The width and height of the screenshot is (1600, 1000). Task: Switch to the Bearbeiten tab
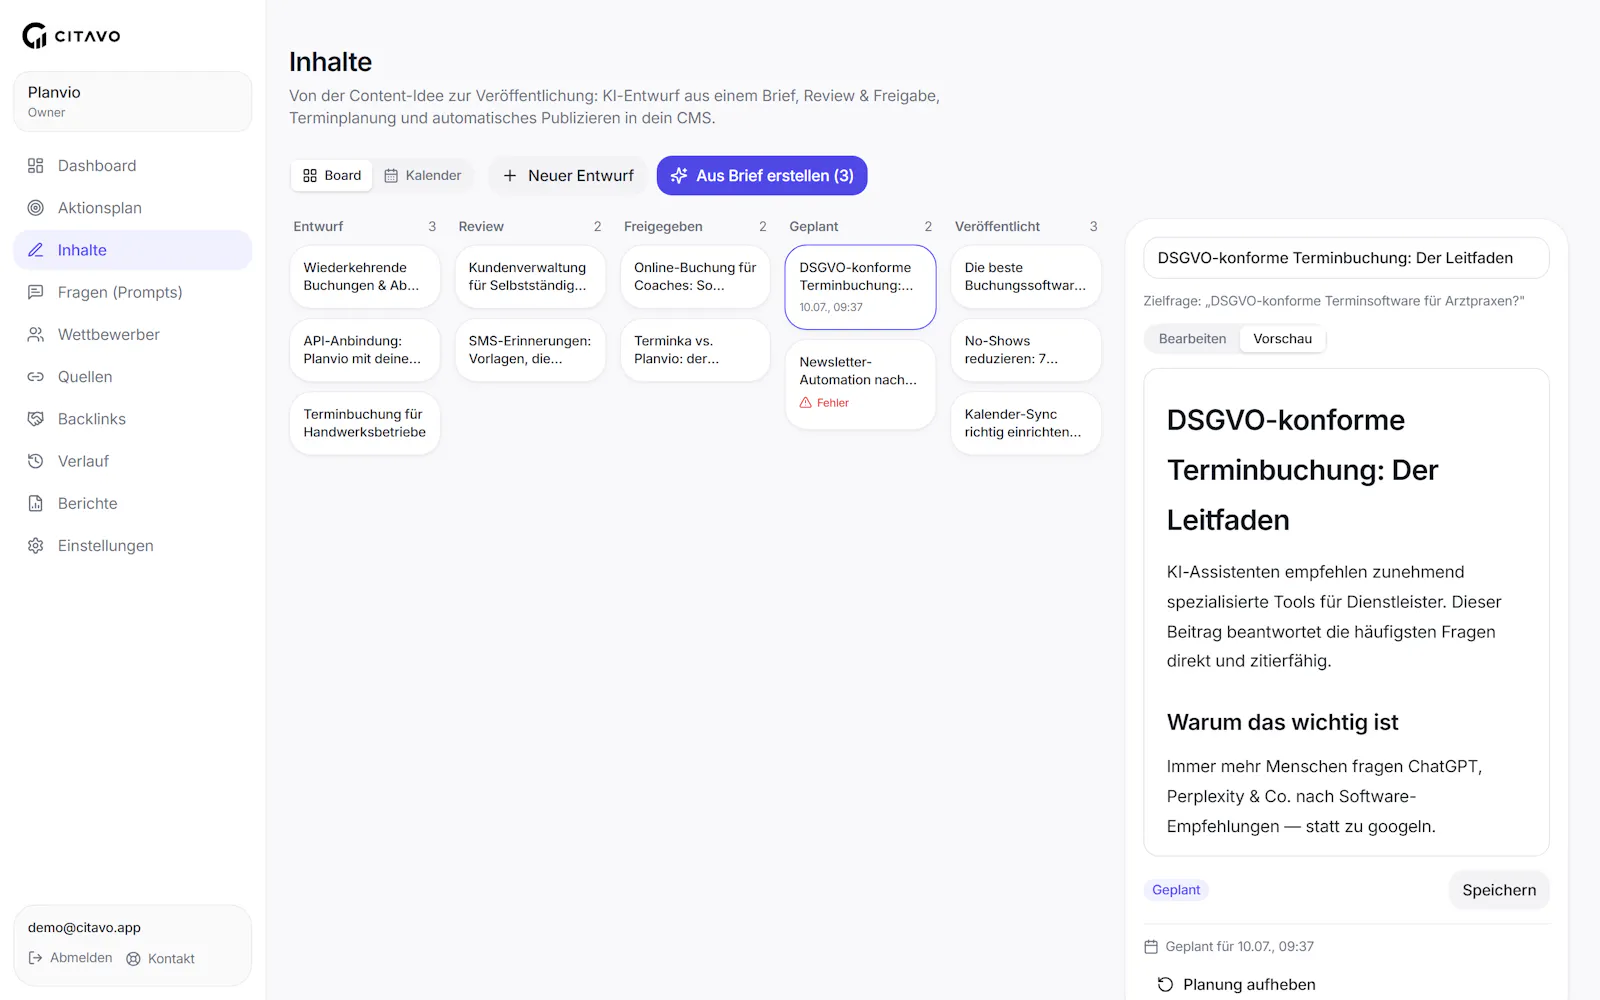click(1192, 339)
